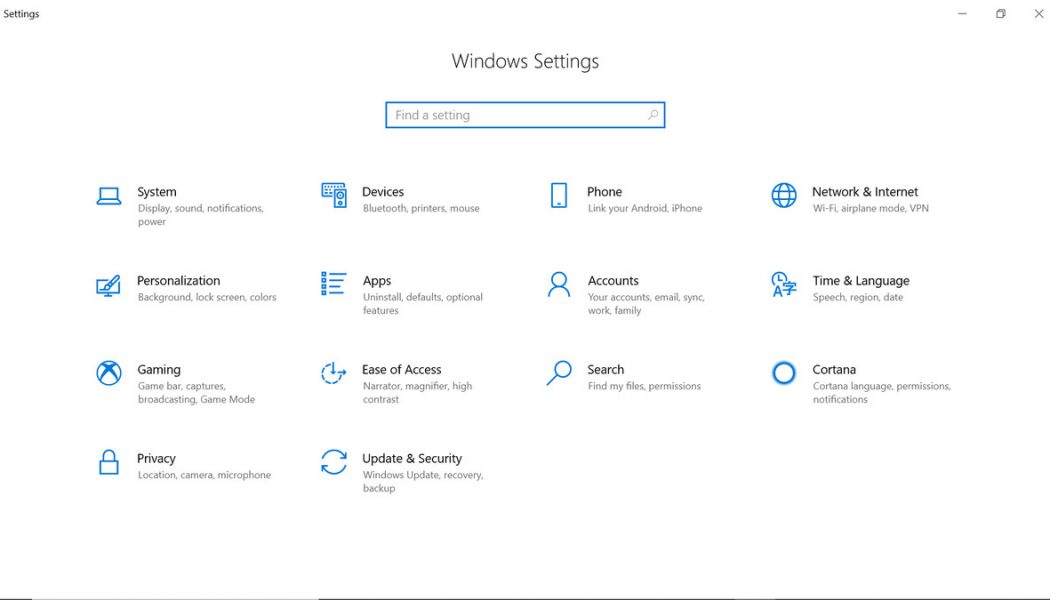Click the Network & Internet globe icon

[x=783, y=196]
